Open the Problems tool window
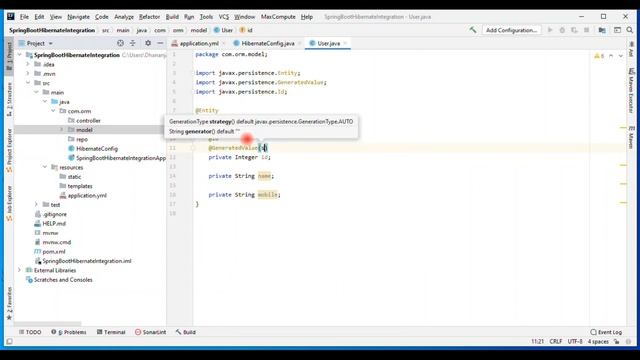640x360 pixels. coord(69,332)
